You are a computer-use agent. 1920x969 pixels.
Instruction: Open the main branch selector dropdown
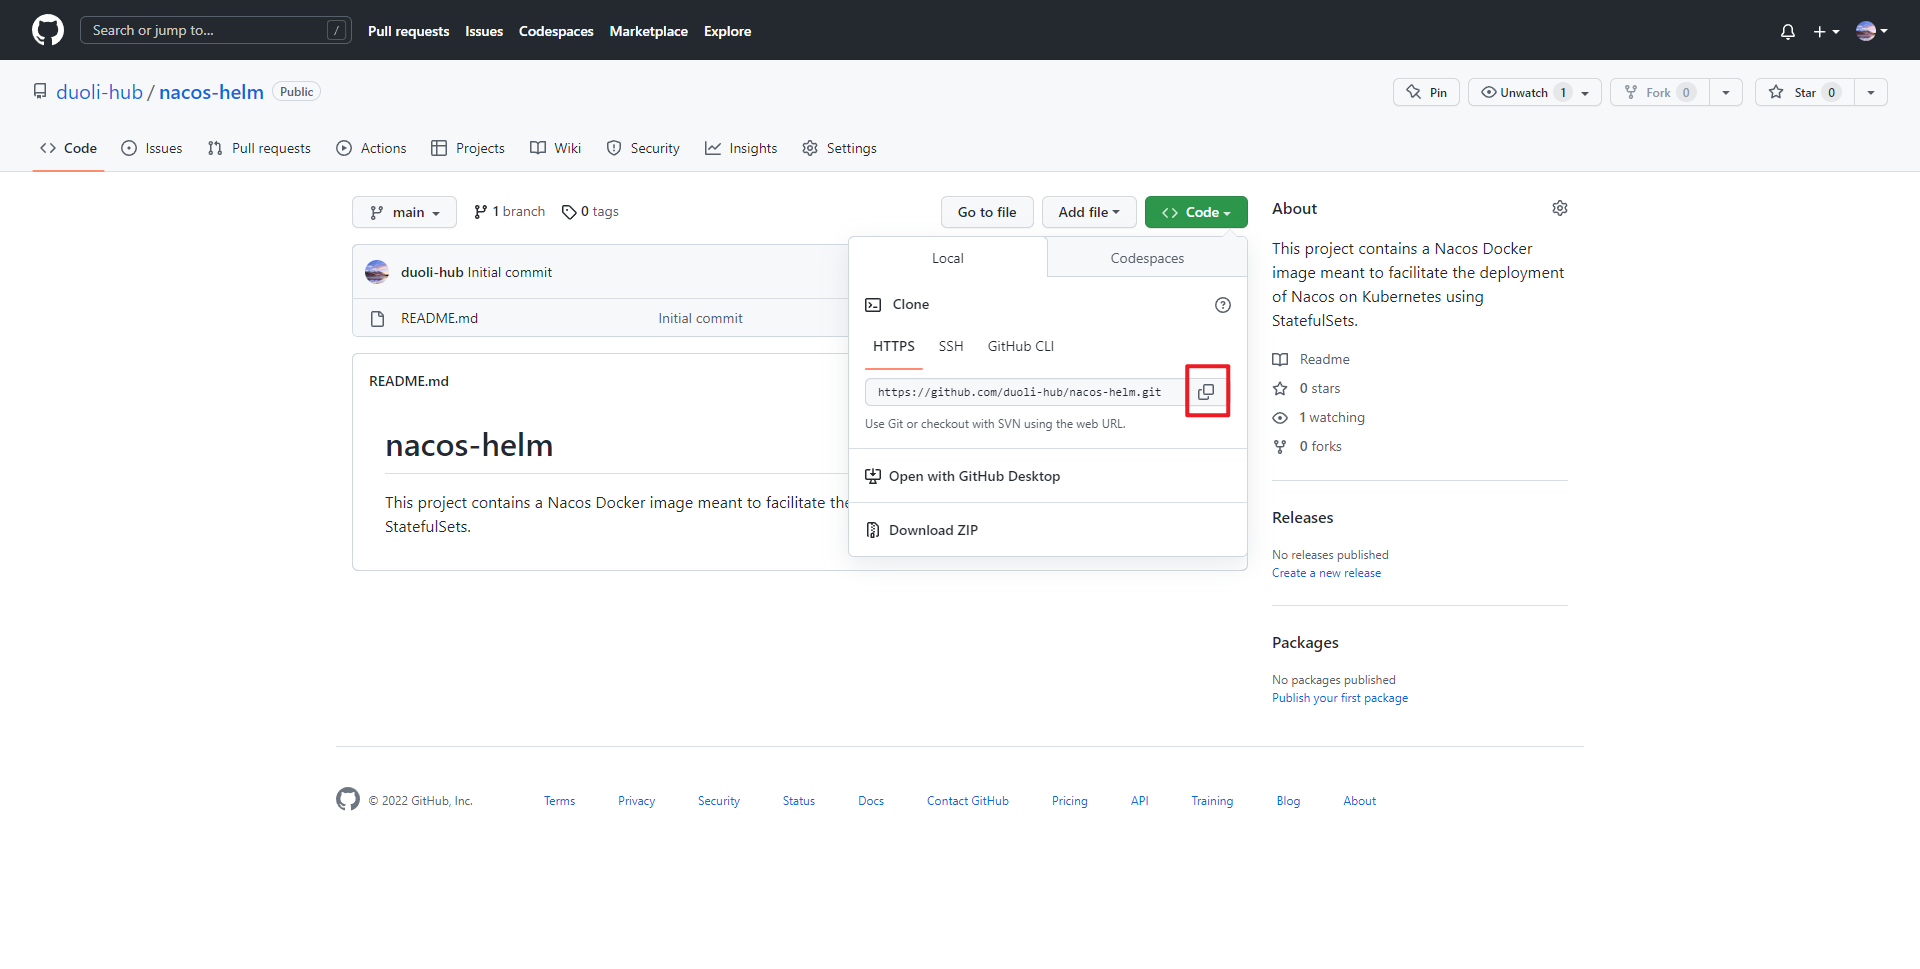(x=404, y=212)
